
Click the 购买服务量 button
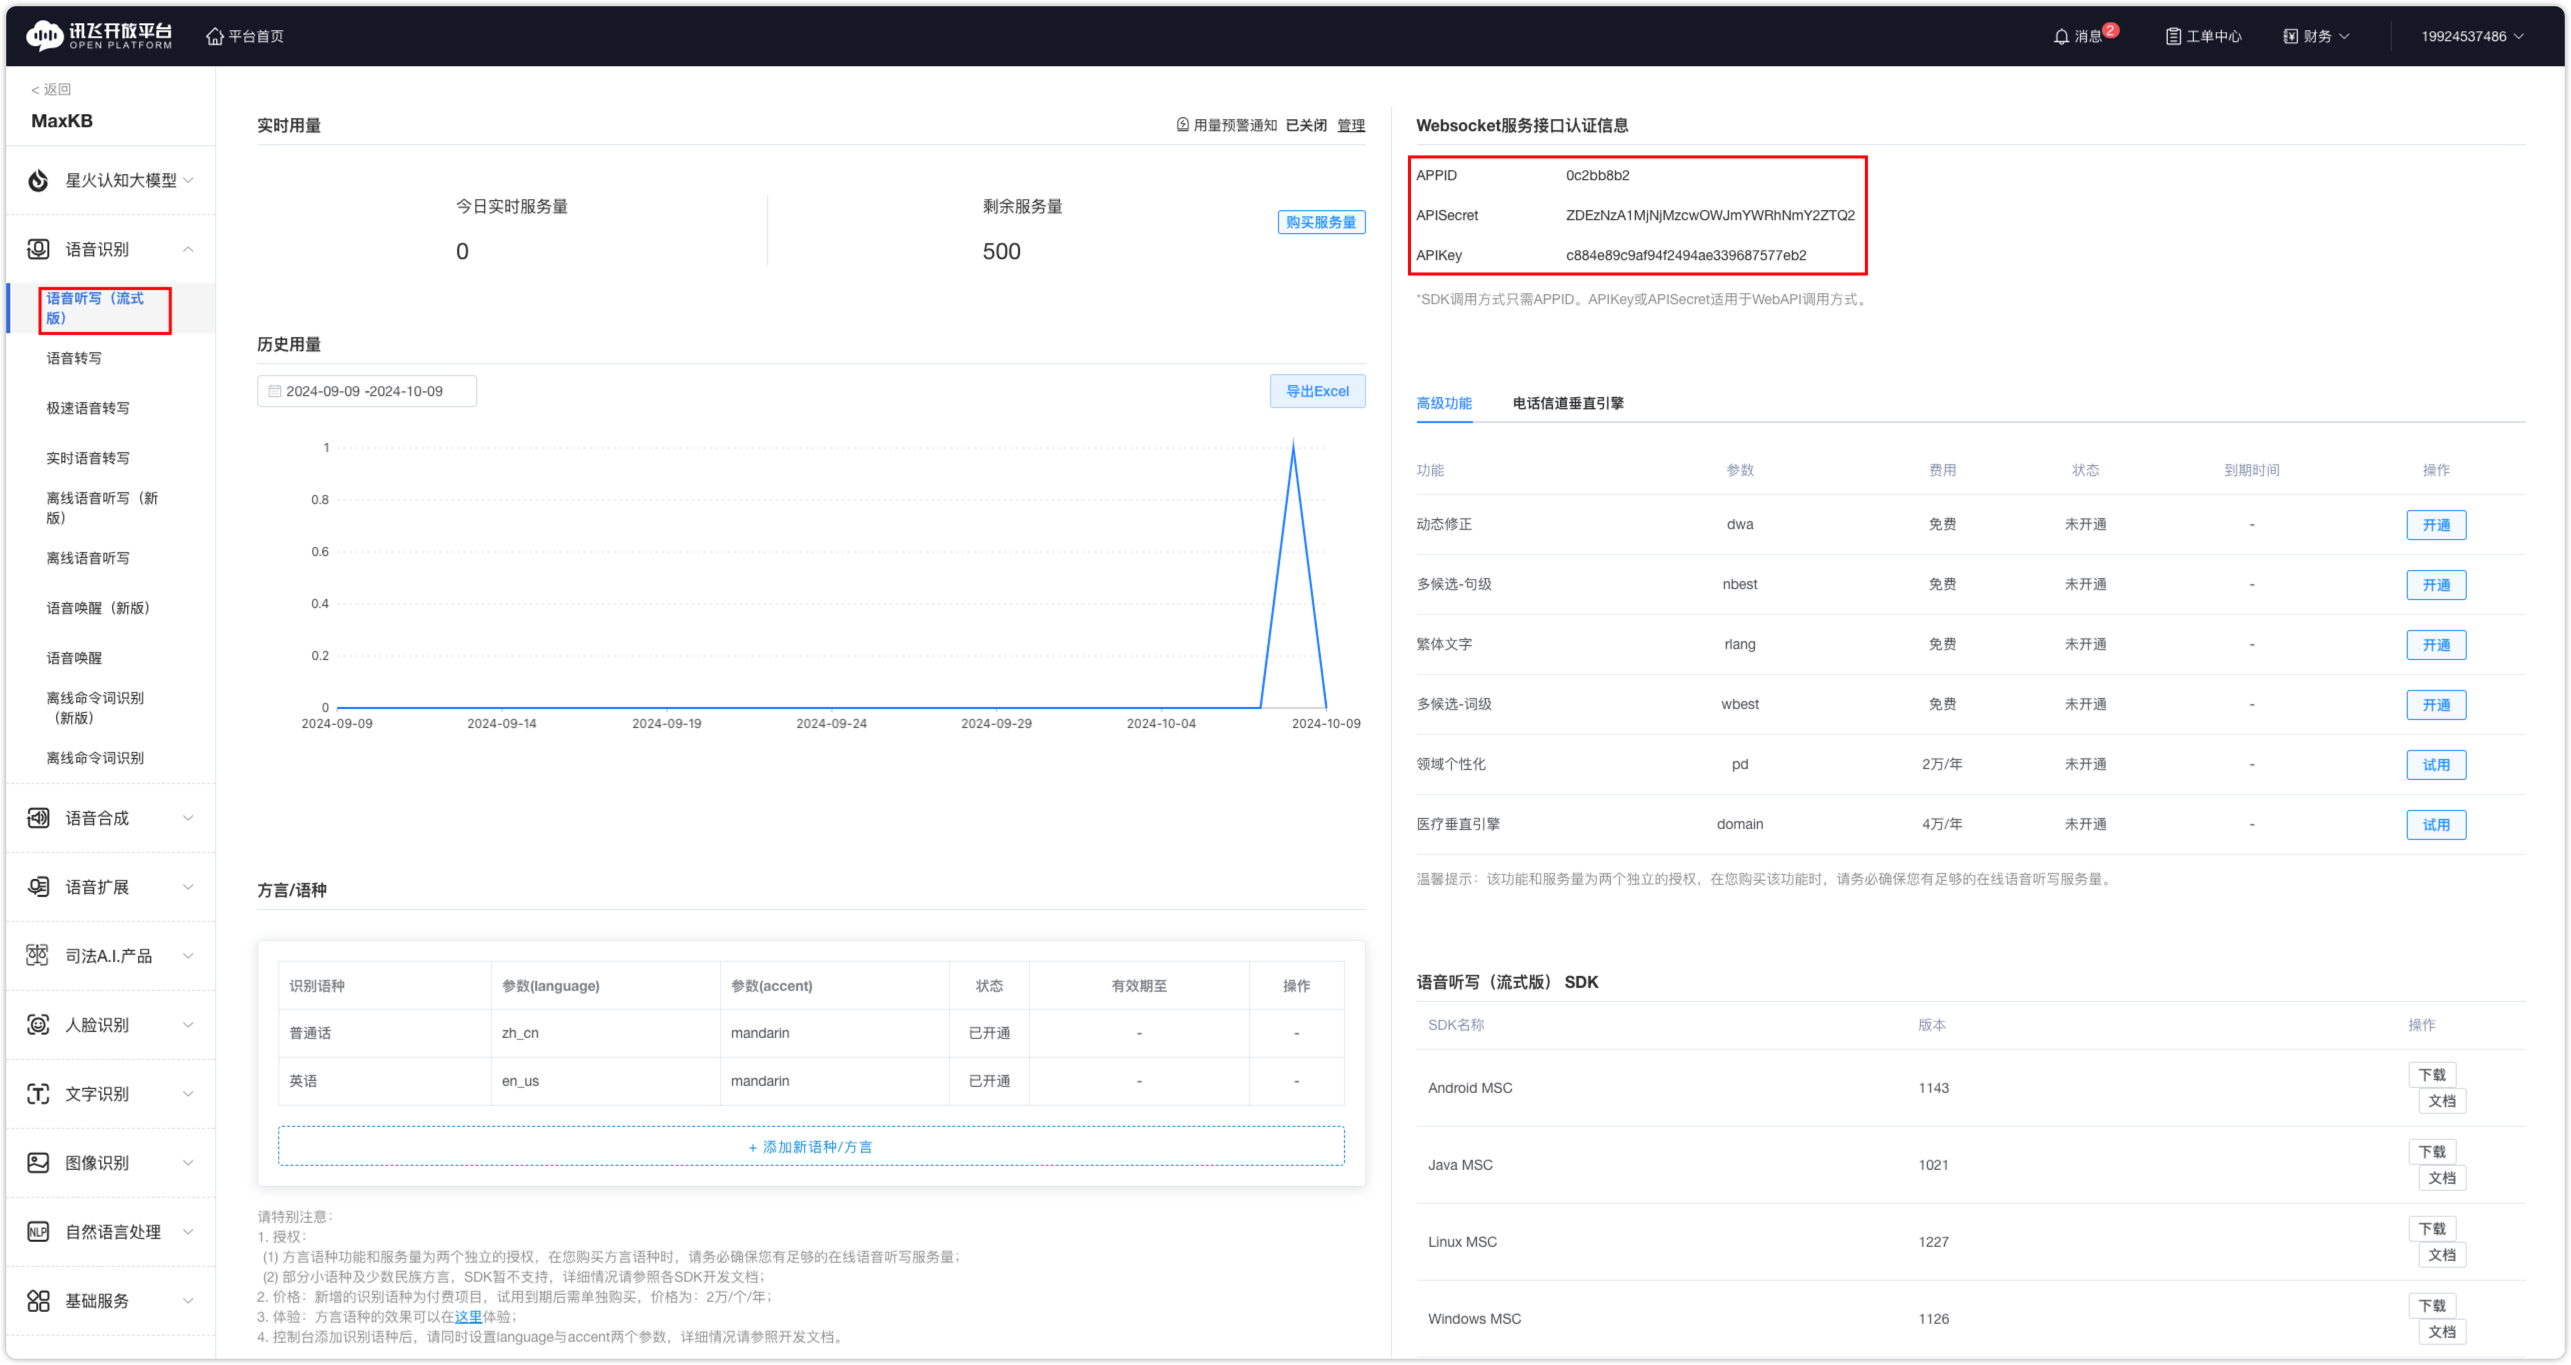click(1321, 222)
